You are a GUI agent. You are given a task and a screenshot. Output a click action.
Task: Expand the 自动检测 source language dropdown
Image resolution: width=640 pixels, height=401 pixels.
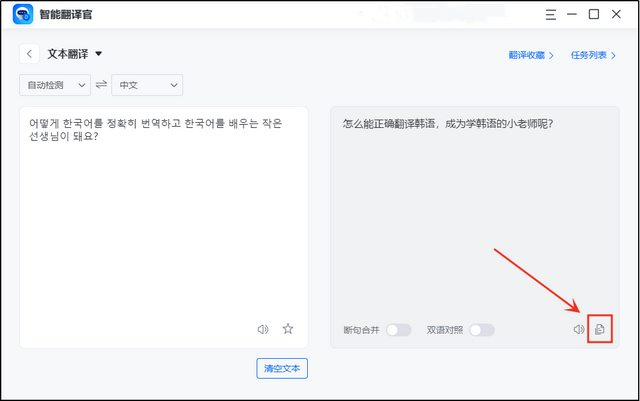55,85
